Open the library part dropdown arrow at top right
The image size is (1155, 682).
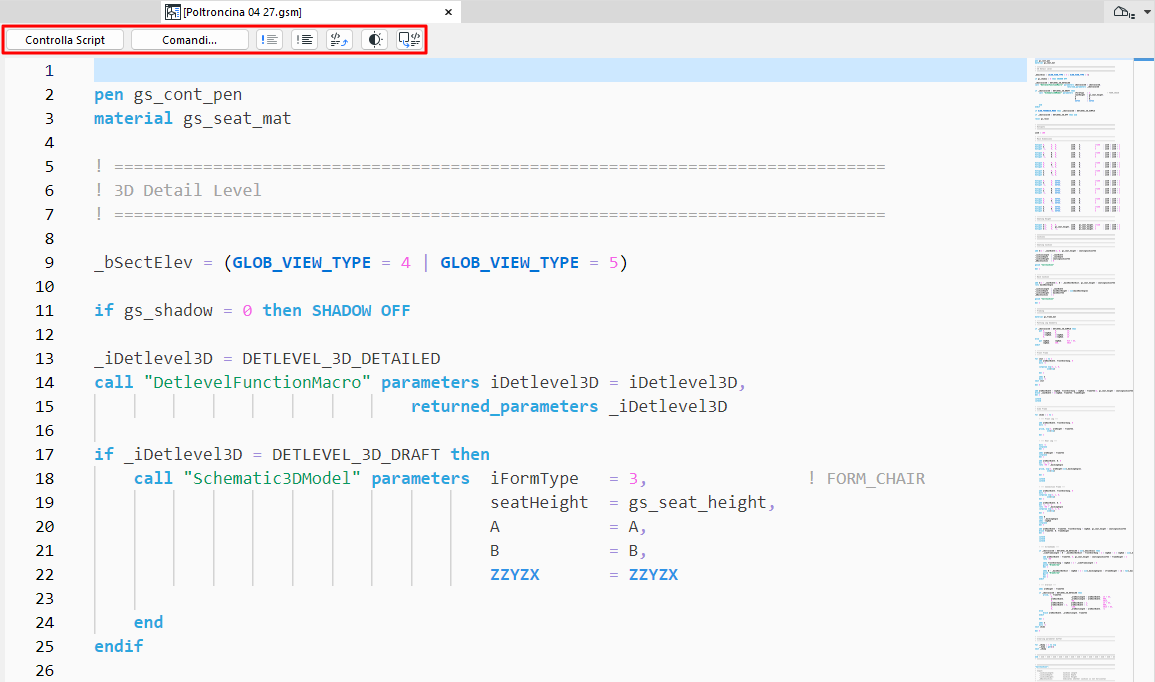[x=1146, y=13]
